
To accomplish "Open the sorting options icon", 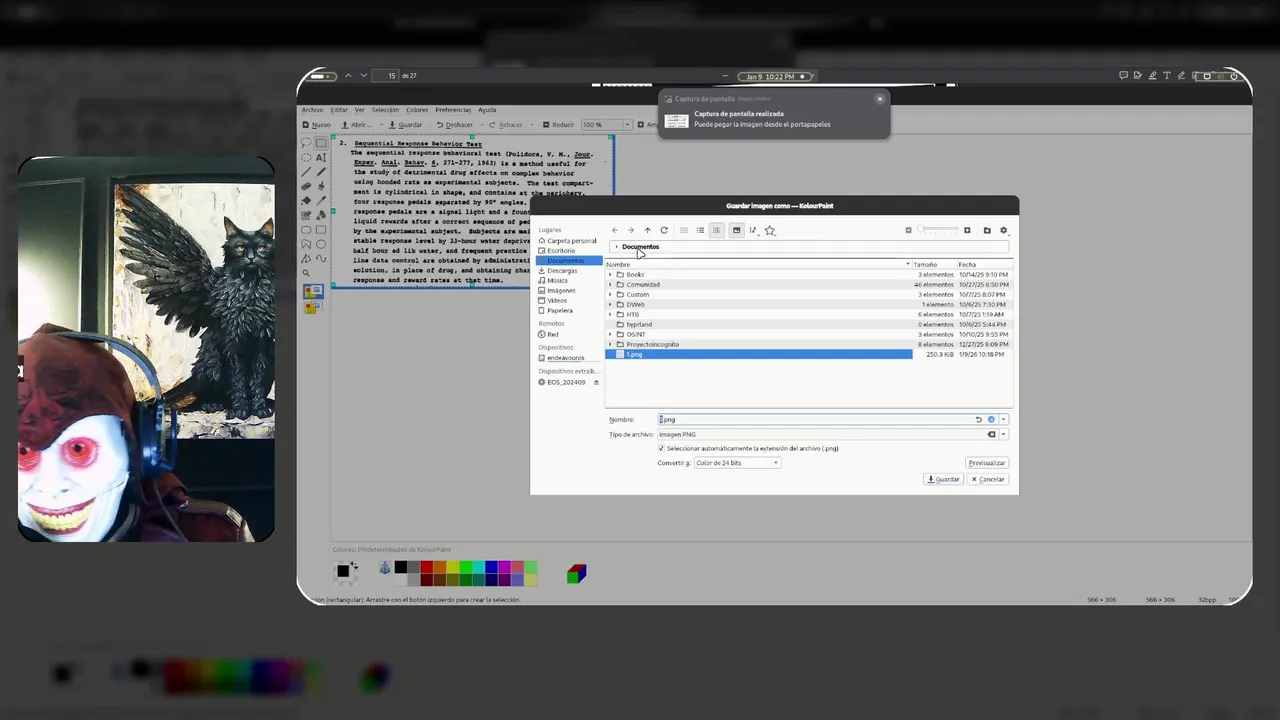I will point(753,230).
